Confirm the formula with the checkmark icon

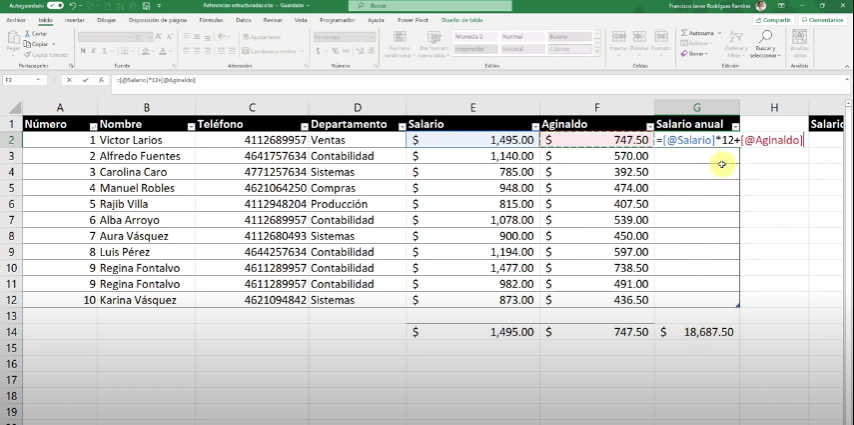click(86, 80)
